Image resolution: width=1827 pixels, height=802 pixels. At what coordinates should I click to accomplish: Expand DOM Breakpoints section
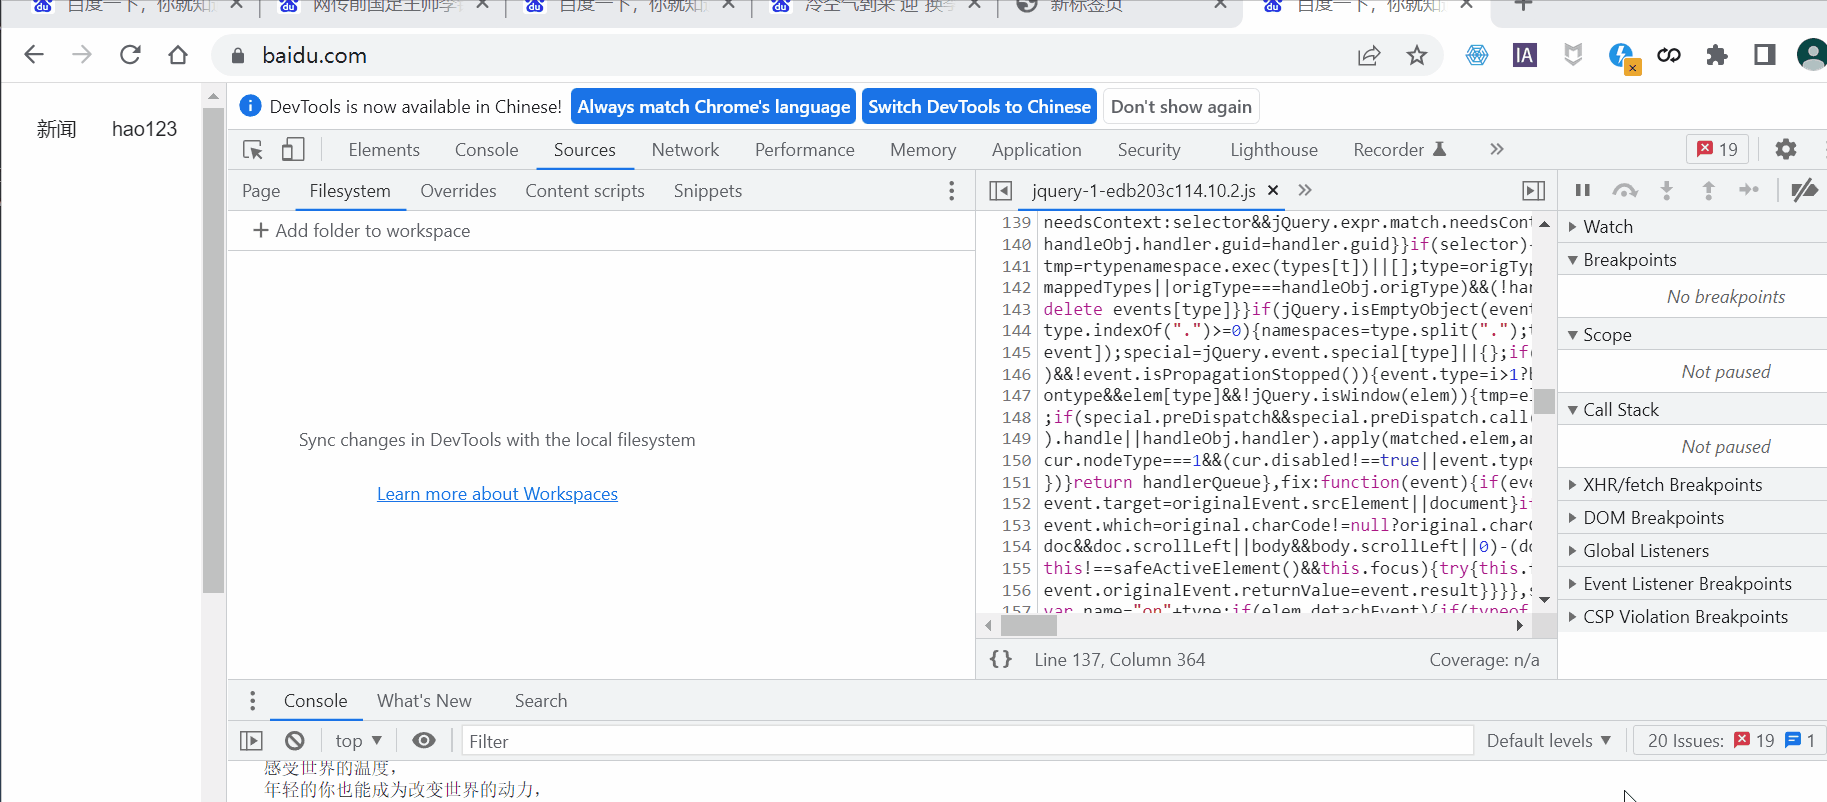click(1692, 518)
